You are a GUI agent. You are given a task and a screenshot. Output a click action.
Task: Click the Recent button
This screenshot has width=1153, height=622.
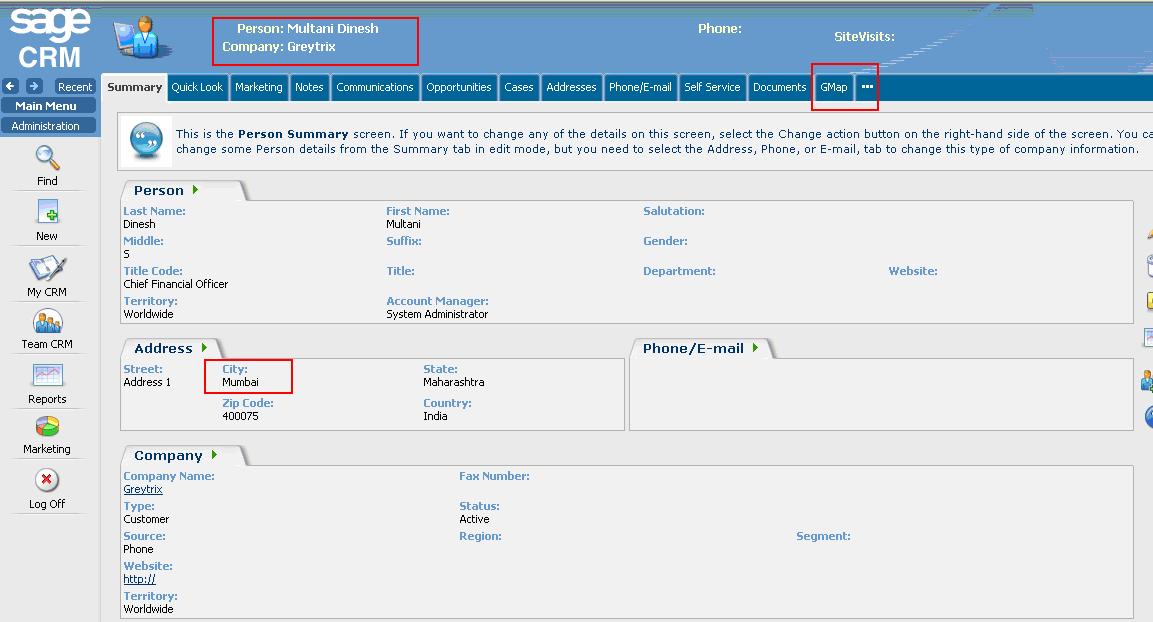(x=75, y=87)
